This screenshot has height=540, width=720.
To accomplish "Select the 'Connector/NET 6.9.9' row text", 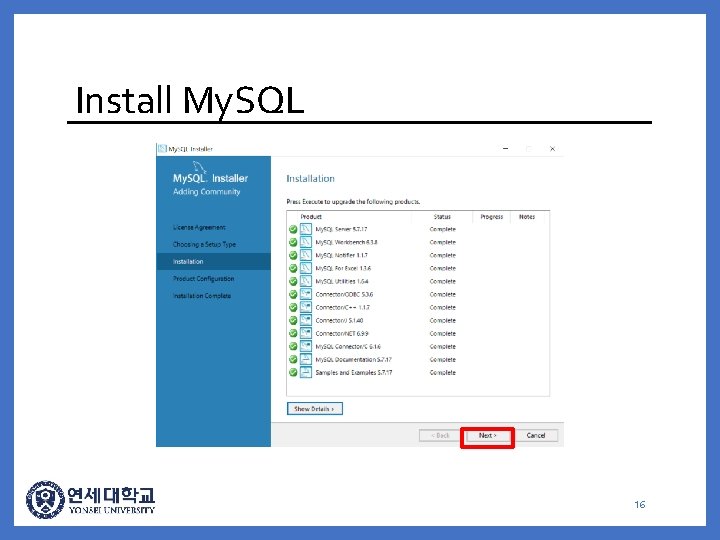I will 342,334.
